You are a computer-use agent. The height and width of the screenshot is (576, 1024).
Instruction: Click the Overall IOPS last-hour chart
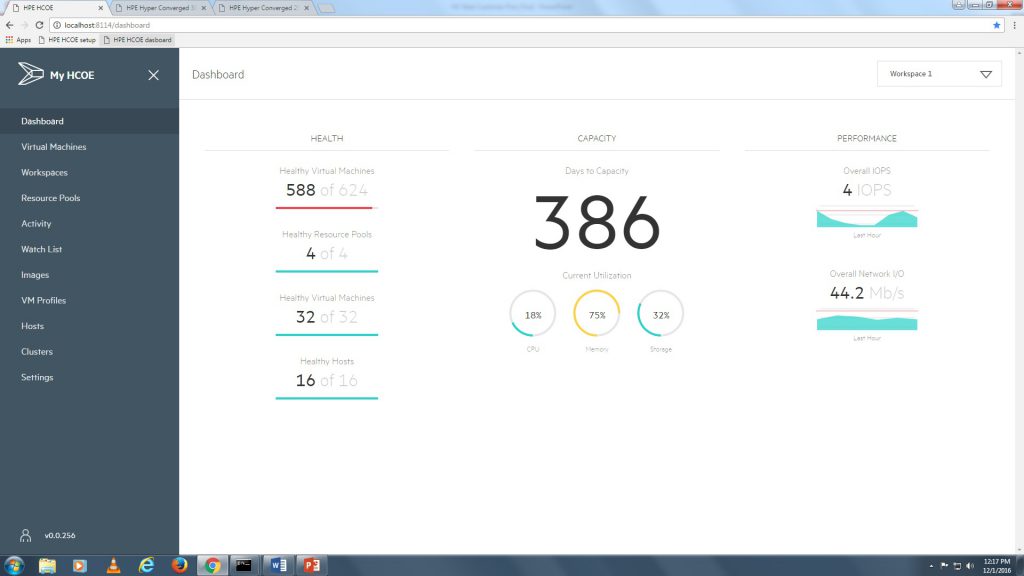coord(867,219)
